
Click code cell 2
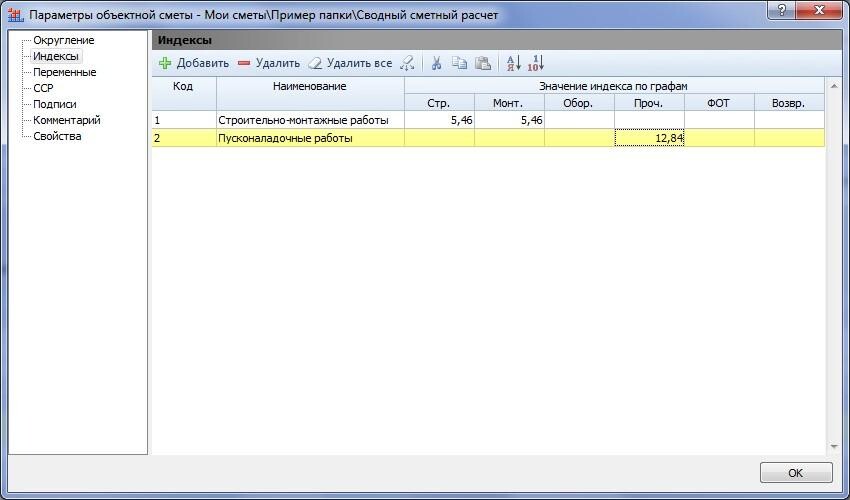[x=183, y=138]
